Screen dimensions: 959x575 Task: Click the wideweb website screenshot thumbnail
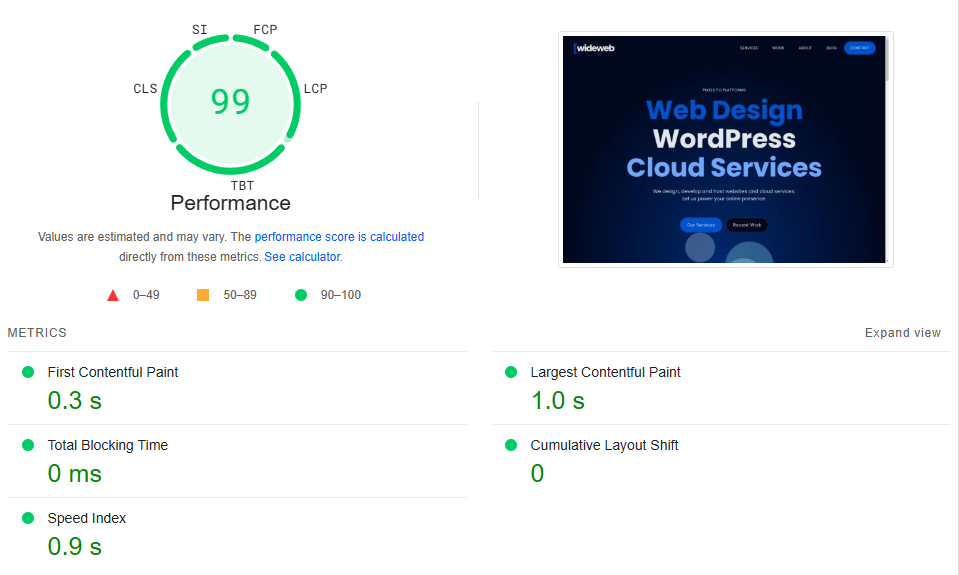click(725, 150)
